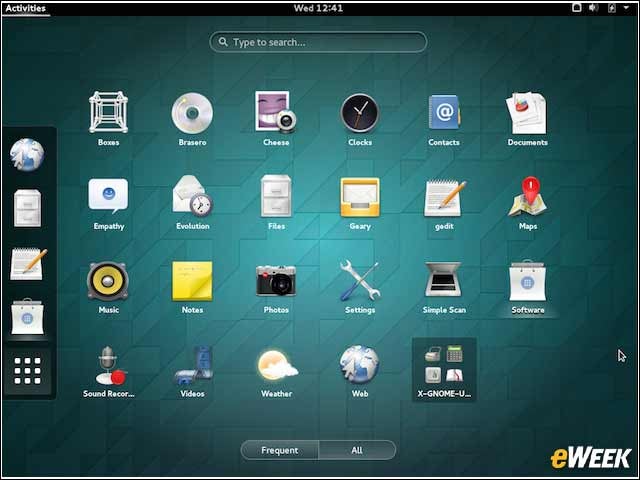The height and width of the screenshot is (480, 640).
Task: Launch the Clocks app
Action: tap(360, 118)
